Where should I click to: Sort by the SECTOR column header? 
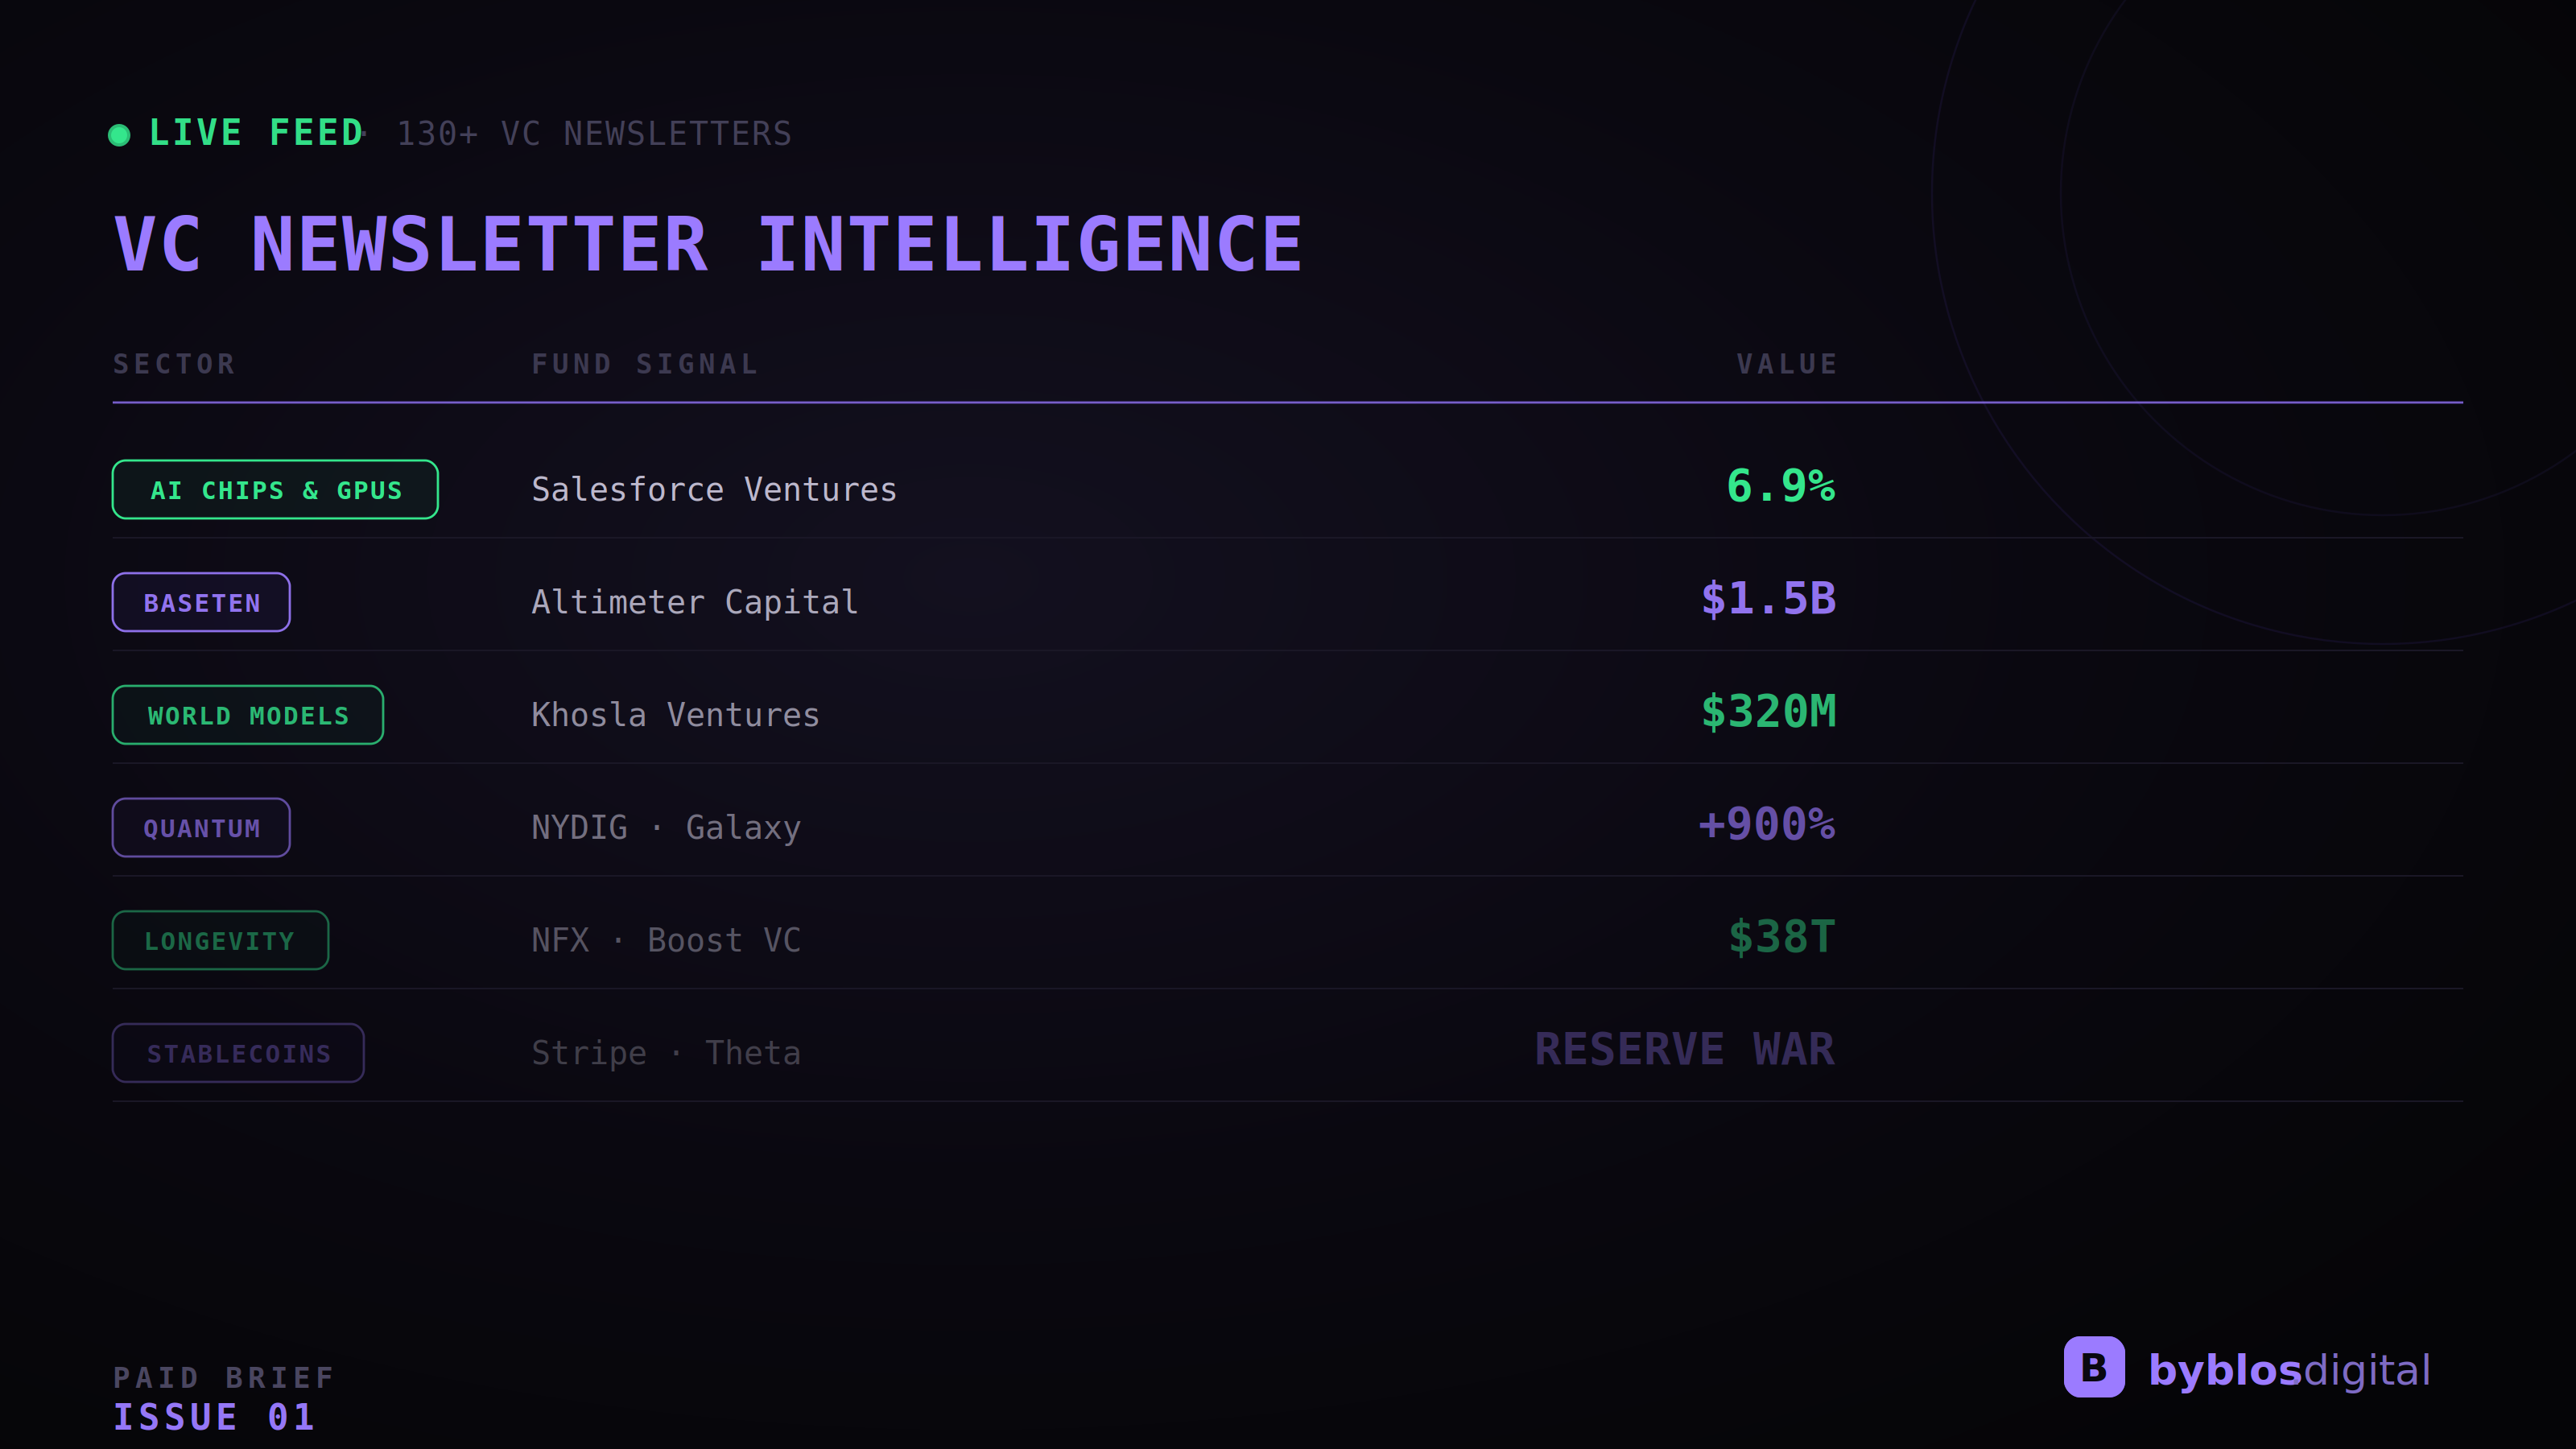(x=174, y=364)
